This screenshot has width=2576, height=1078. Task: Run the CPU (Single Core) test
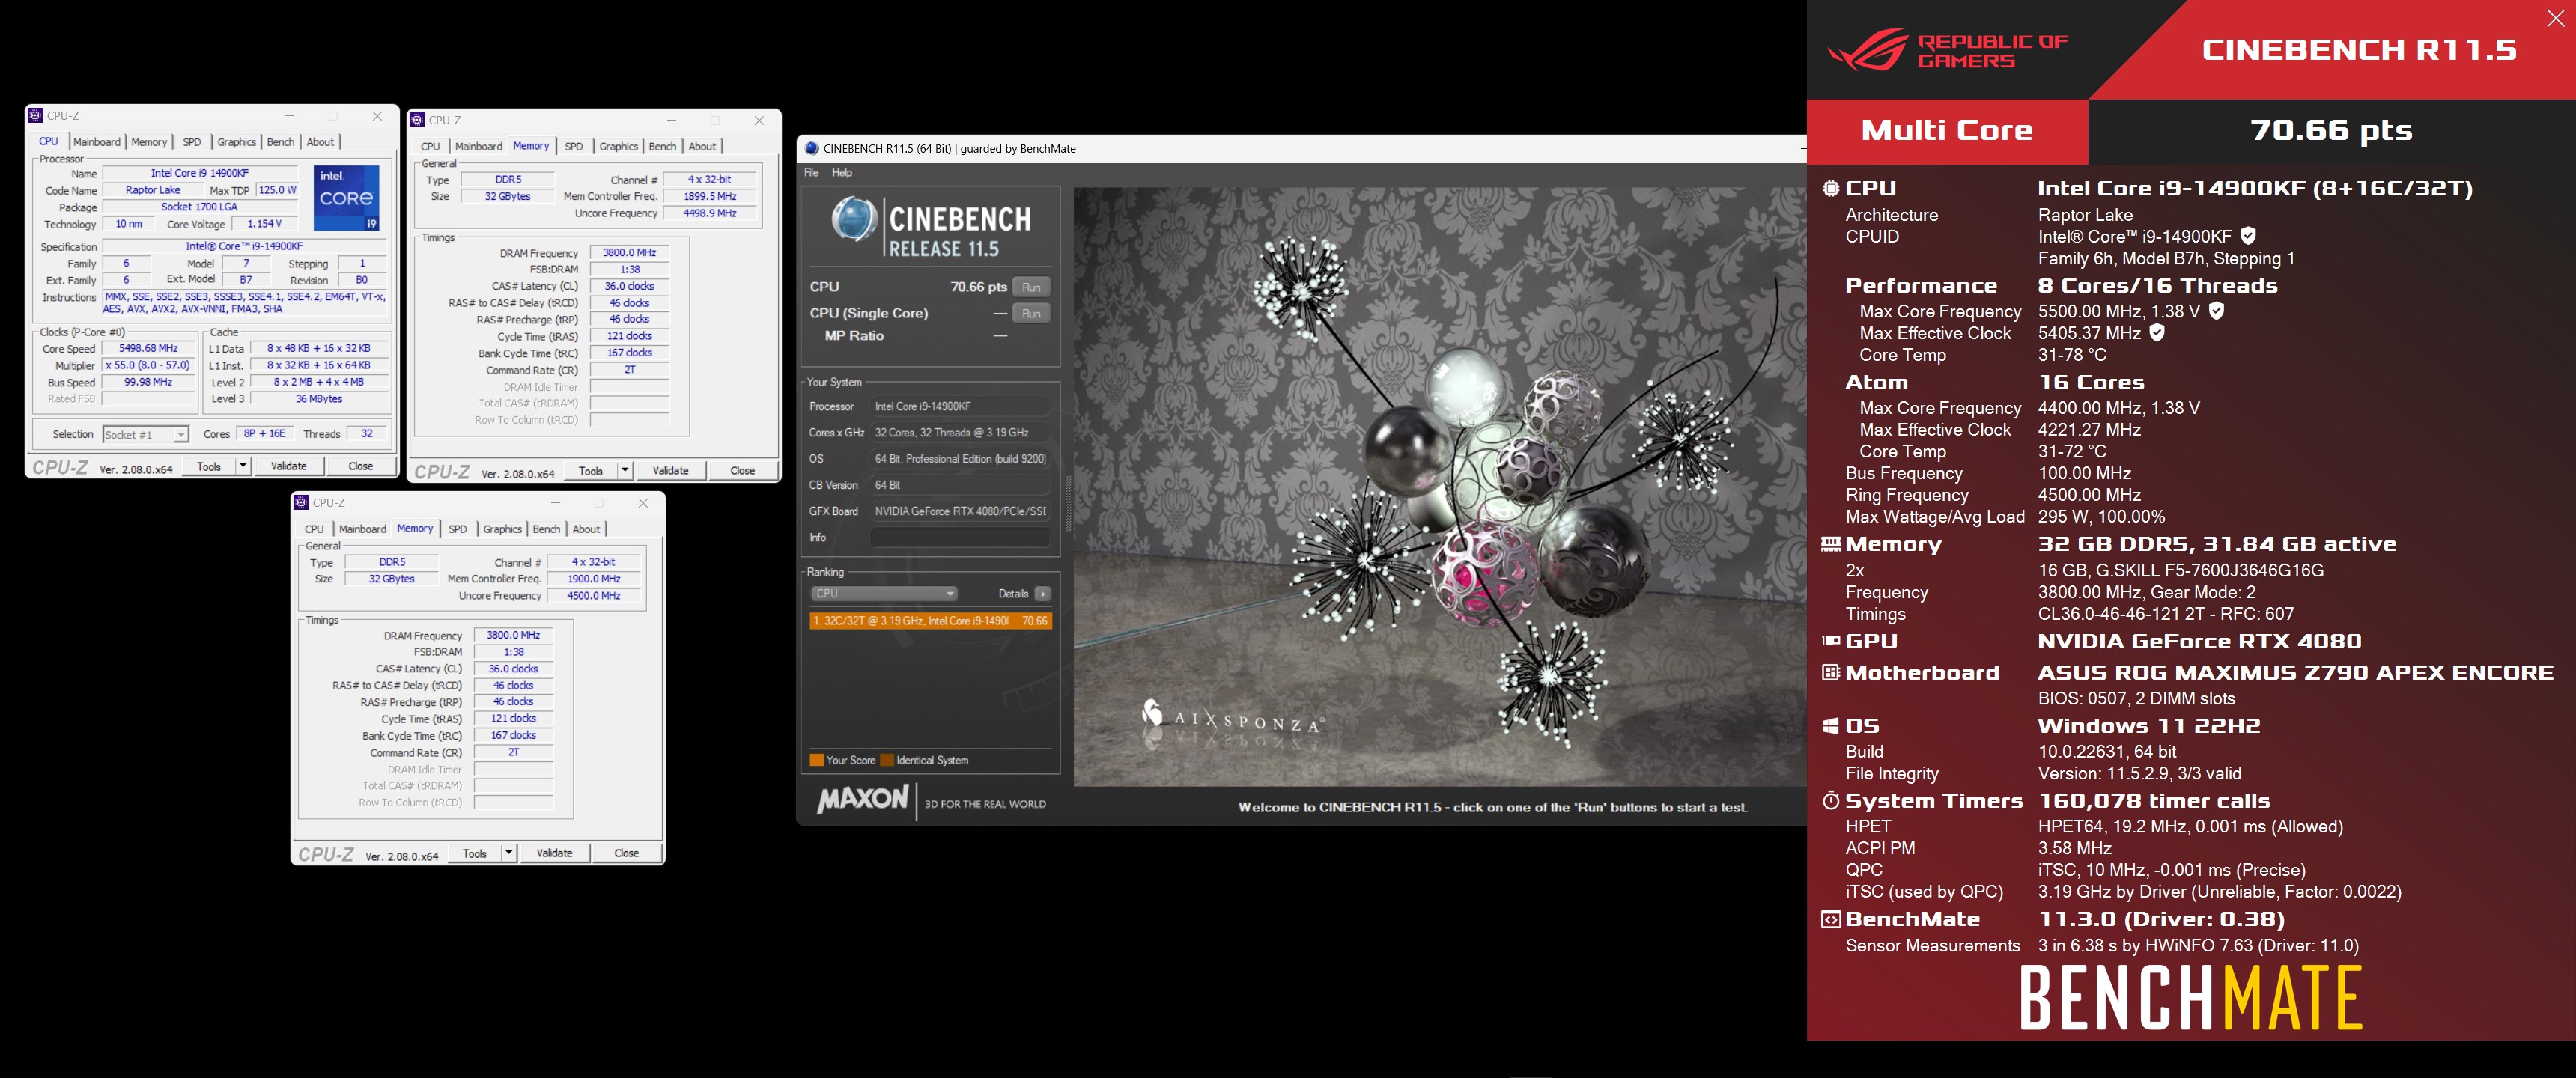click(x=1031, y=313)
